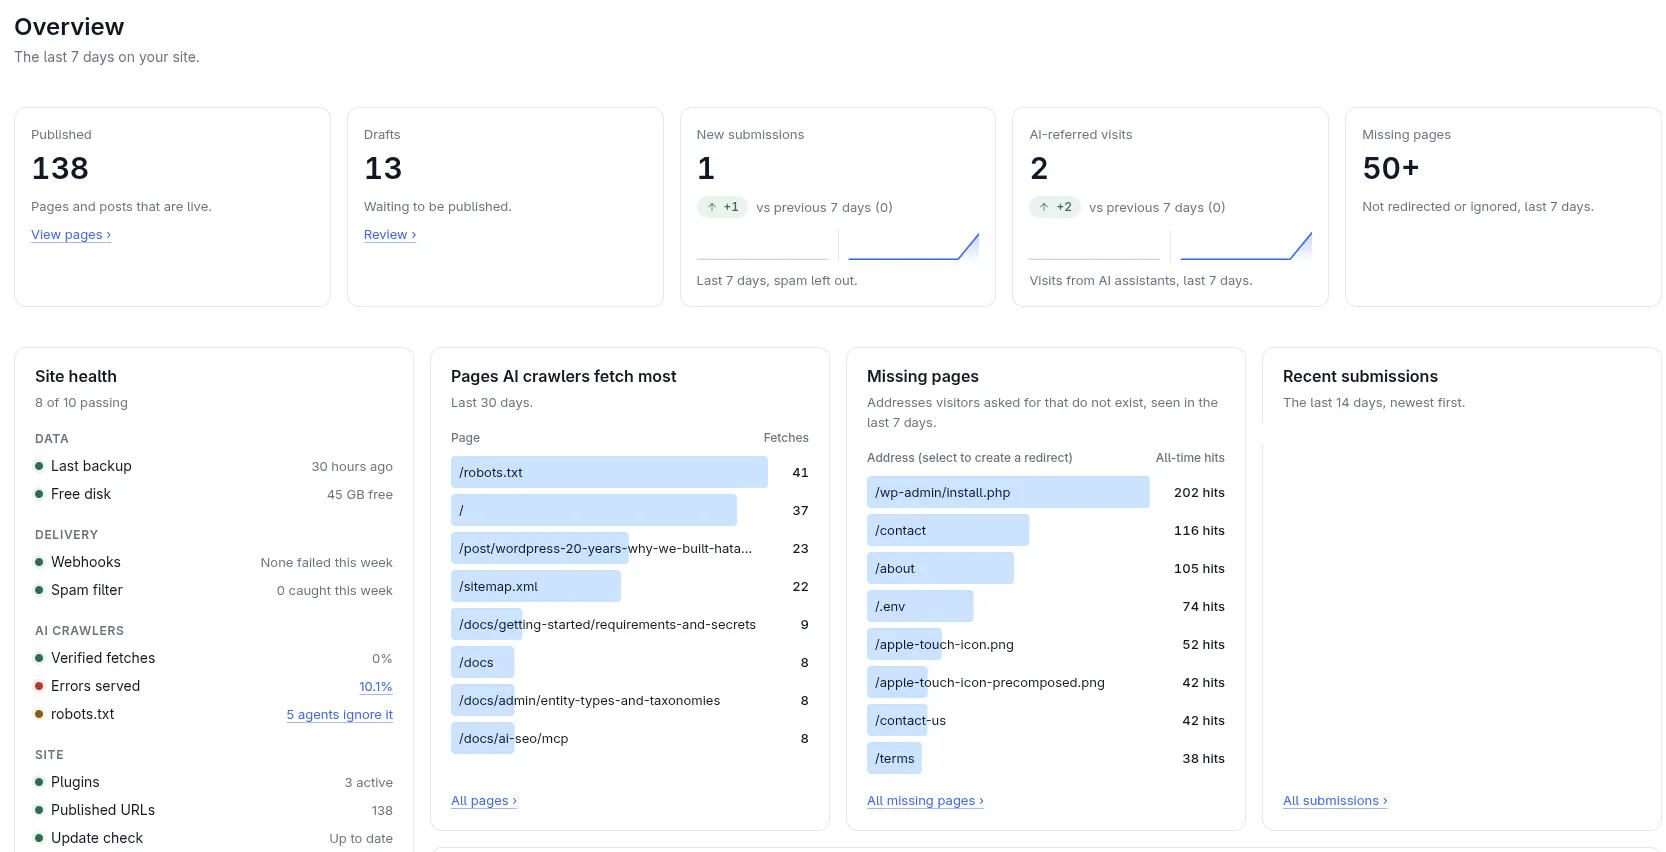1666x852 pixels.
Task: Click the '202 hits' value
Action: (x=1199, y=493)
